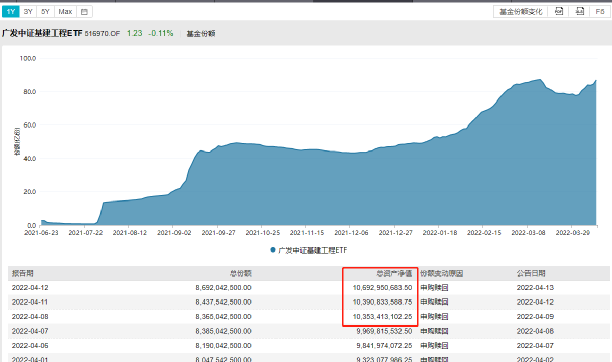Click the 2021-12-27 x-axis label
This screenshot has width=612, height=362.
pos(395,233)
